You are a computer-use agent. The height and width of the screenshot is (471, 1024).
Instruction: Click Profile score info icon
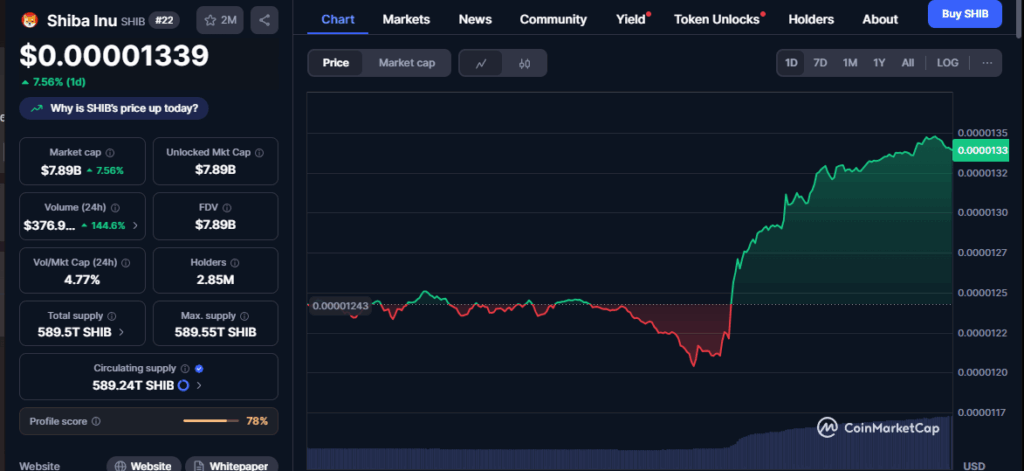96,421
